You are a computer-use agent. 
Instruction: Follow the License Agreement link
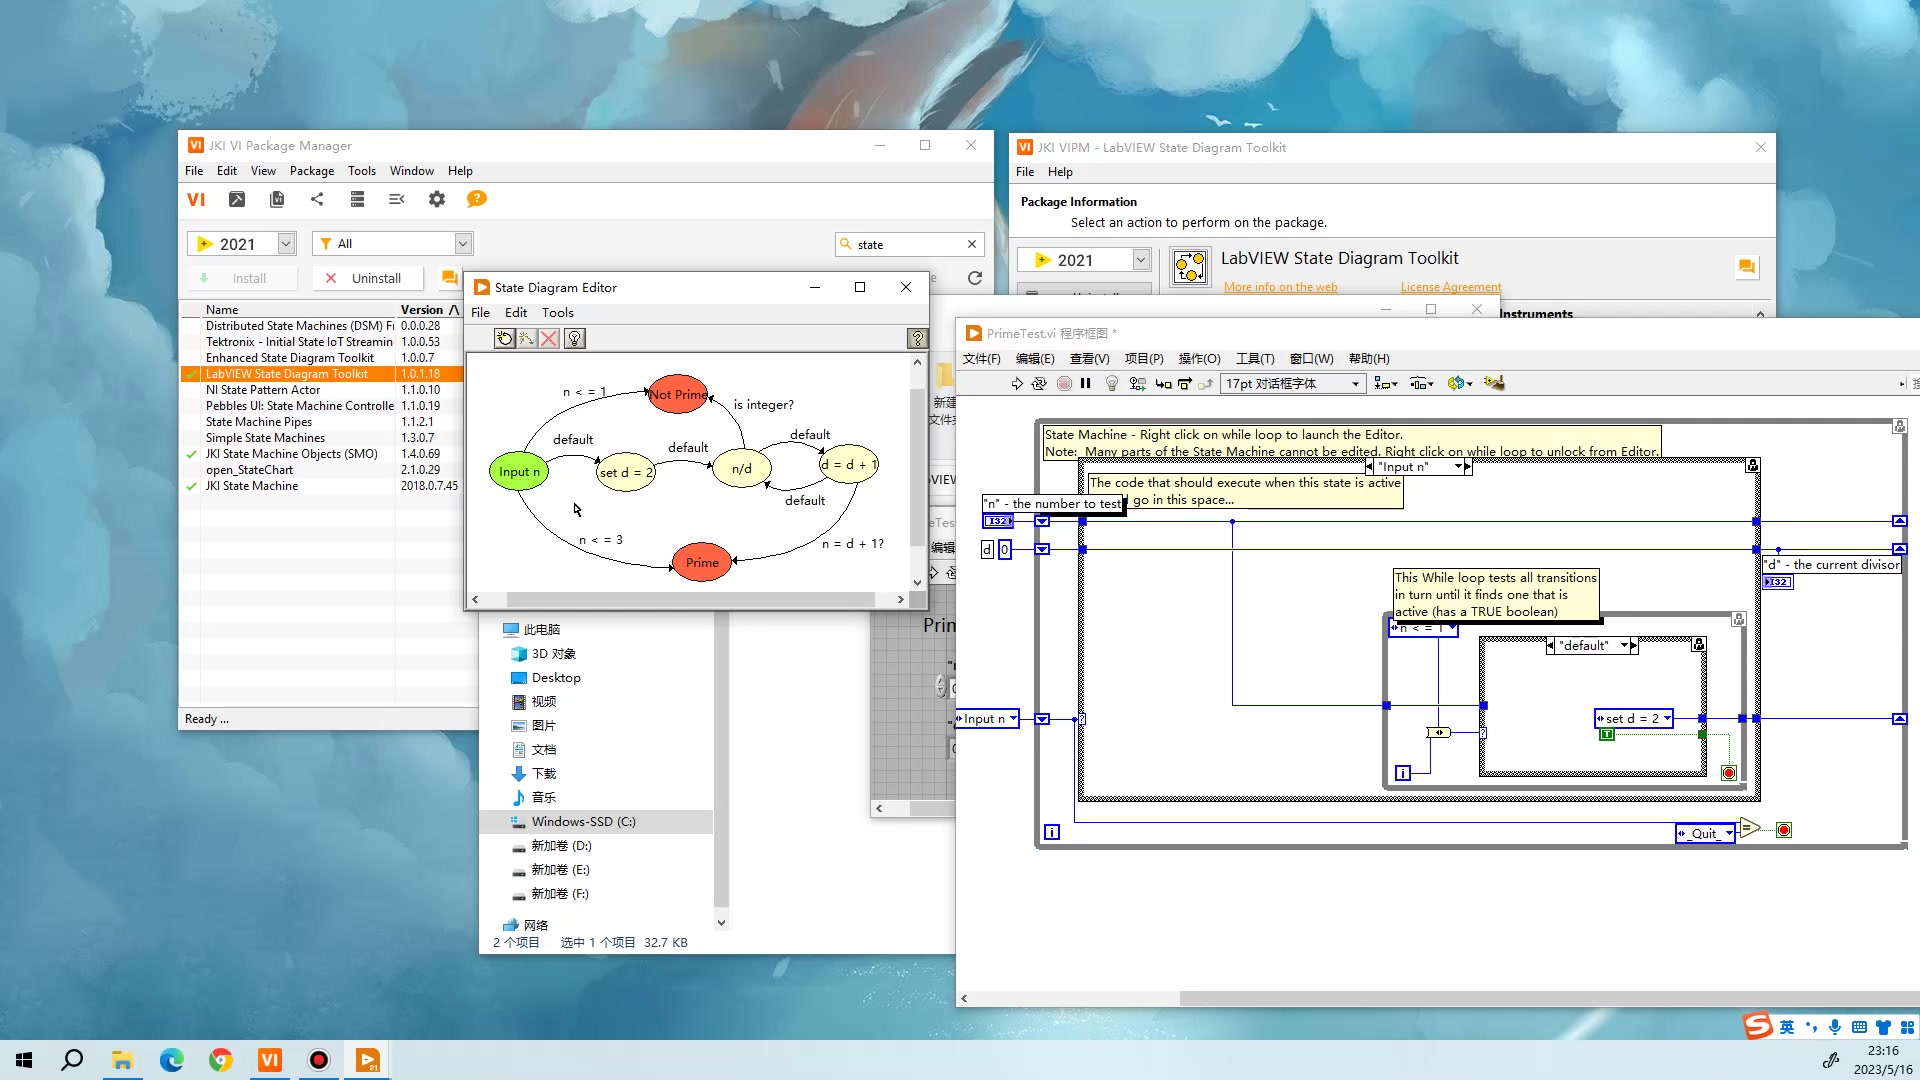pyautogui.click(x=1450, y=287)
